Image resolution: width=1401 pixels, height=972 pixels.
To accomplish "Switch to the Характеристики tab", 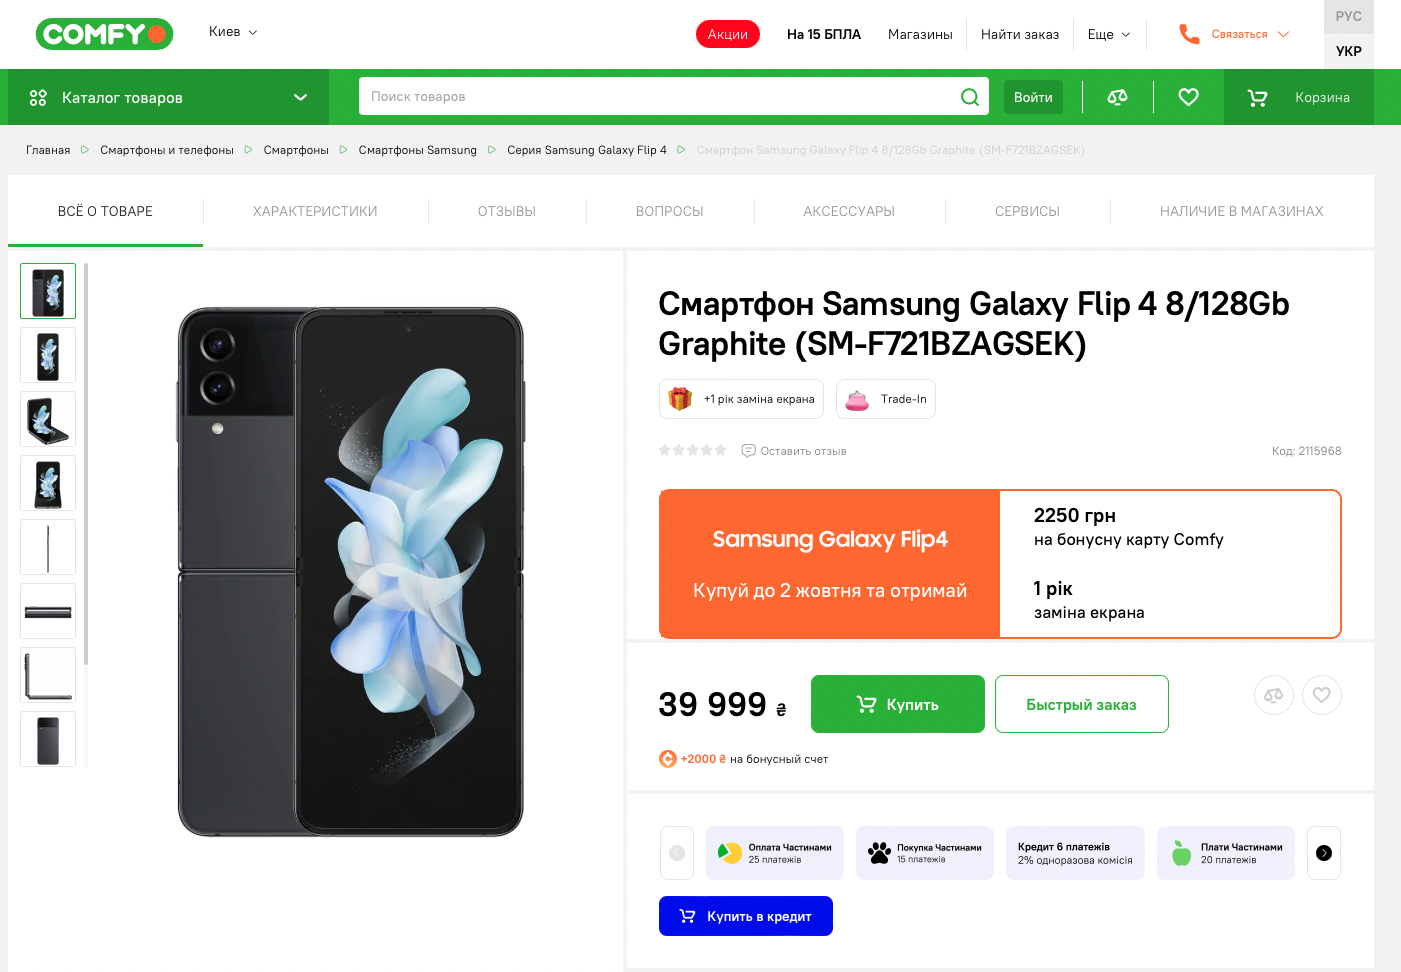I will coord(315,211).
